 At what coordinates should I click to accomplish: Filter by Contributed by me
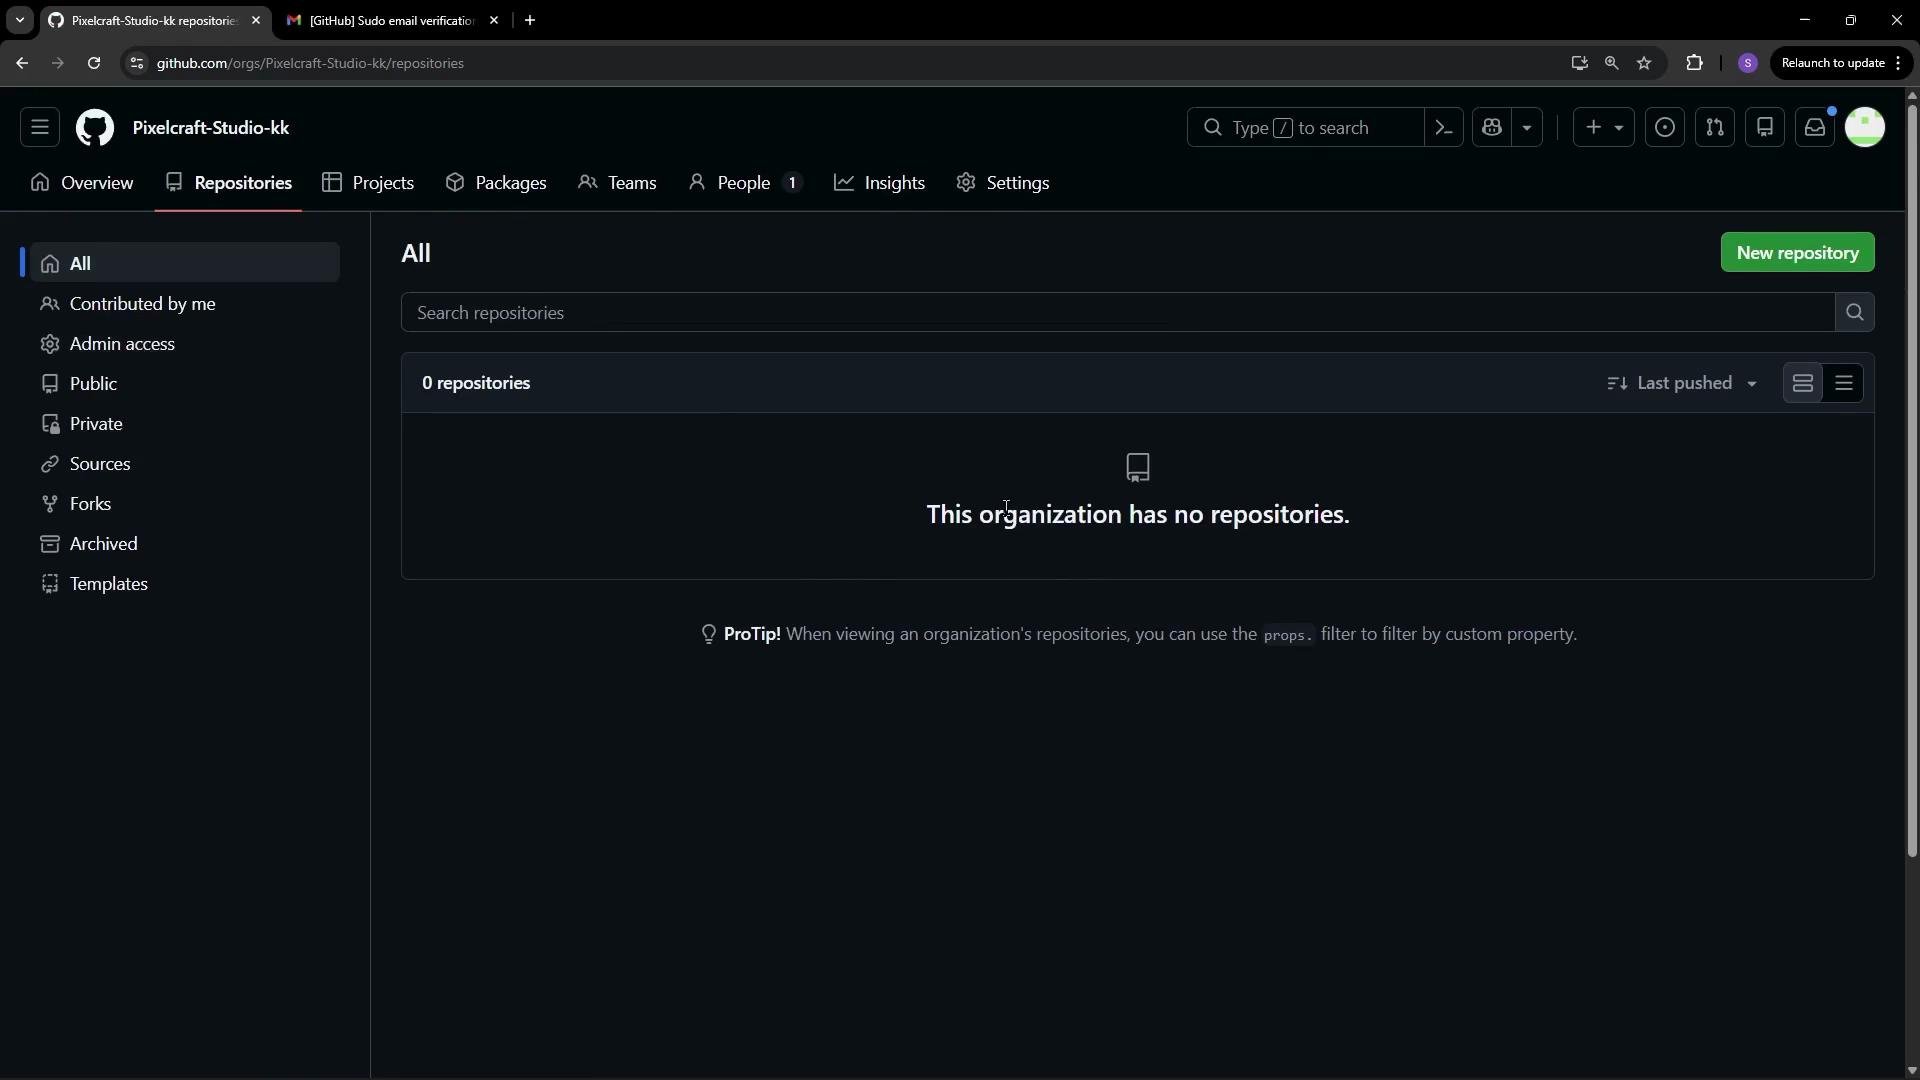(x=185, y=304)
